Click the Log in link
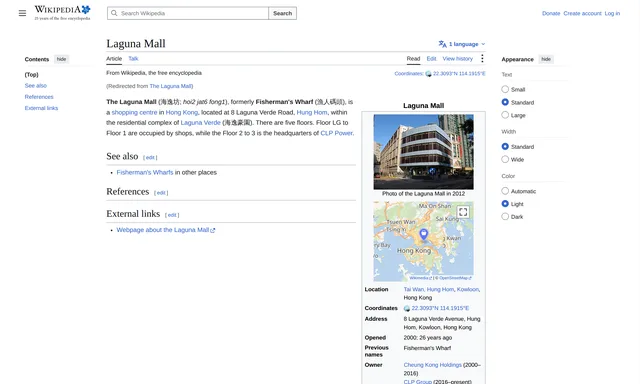The image size is (640, 384). pos(612,13)
